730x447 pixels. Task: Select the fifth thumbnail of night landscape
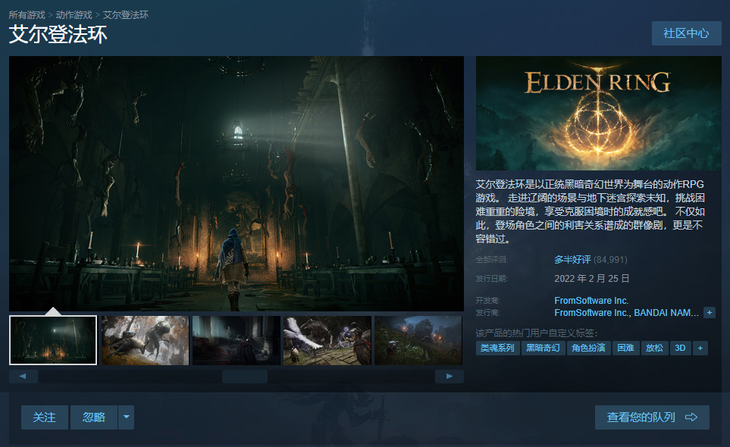coord(419,340)
